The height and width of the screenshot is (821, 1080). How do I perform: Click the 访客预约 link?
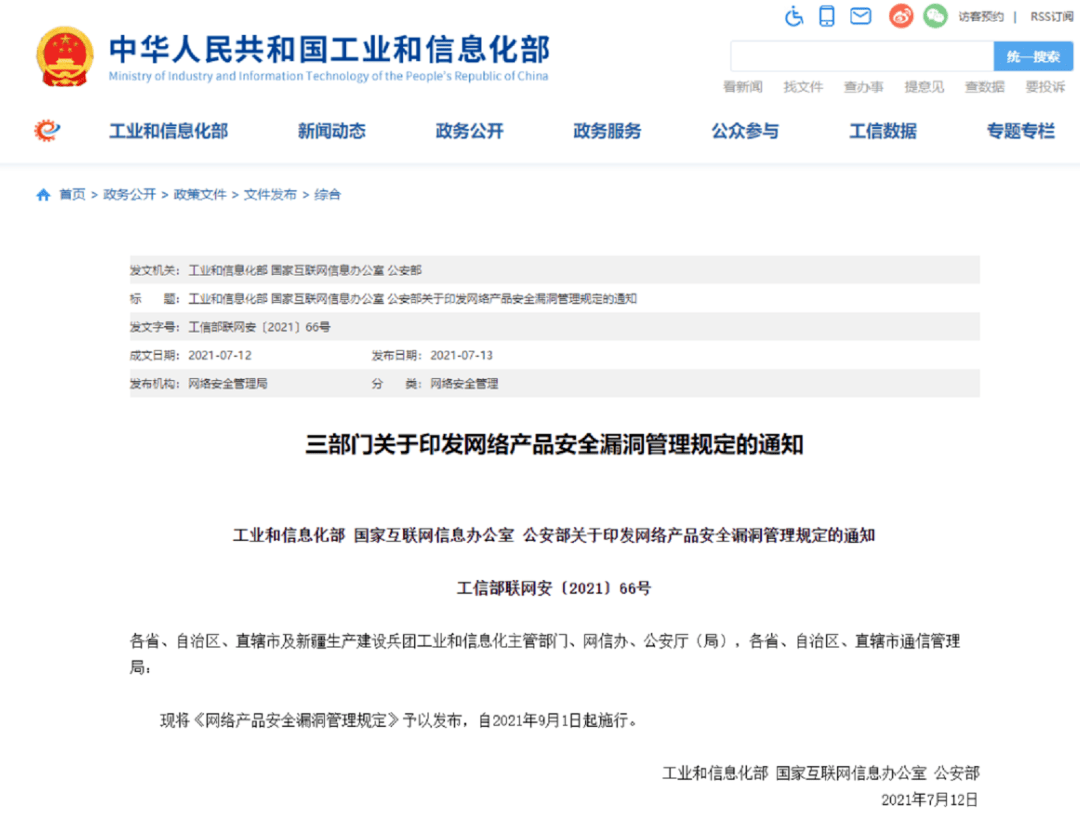tap(981, 17)
